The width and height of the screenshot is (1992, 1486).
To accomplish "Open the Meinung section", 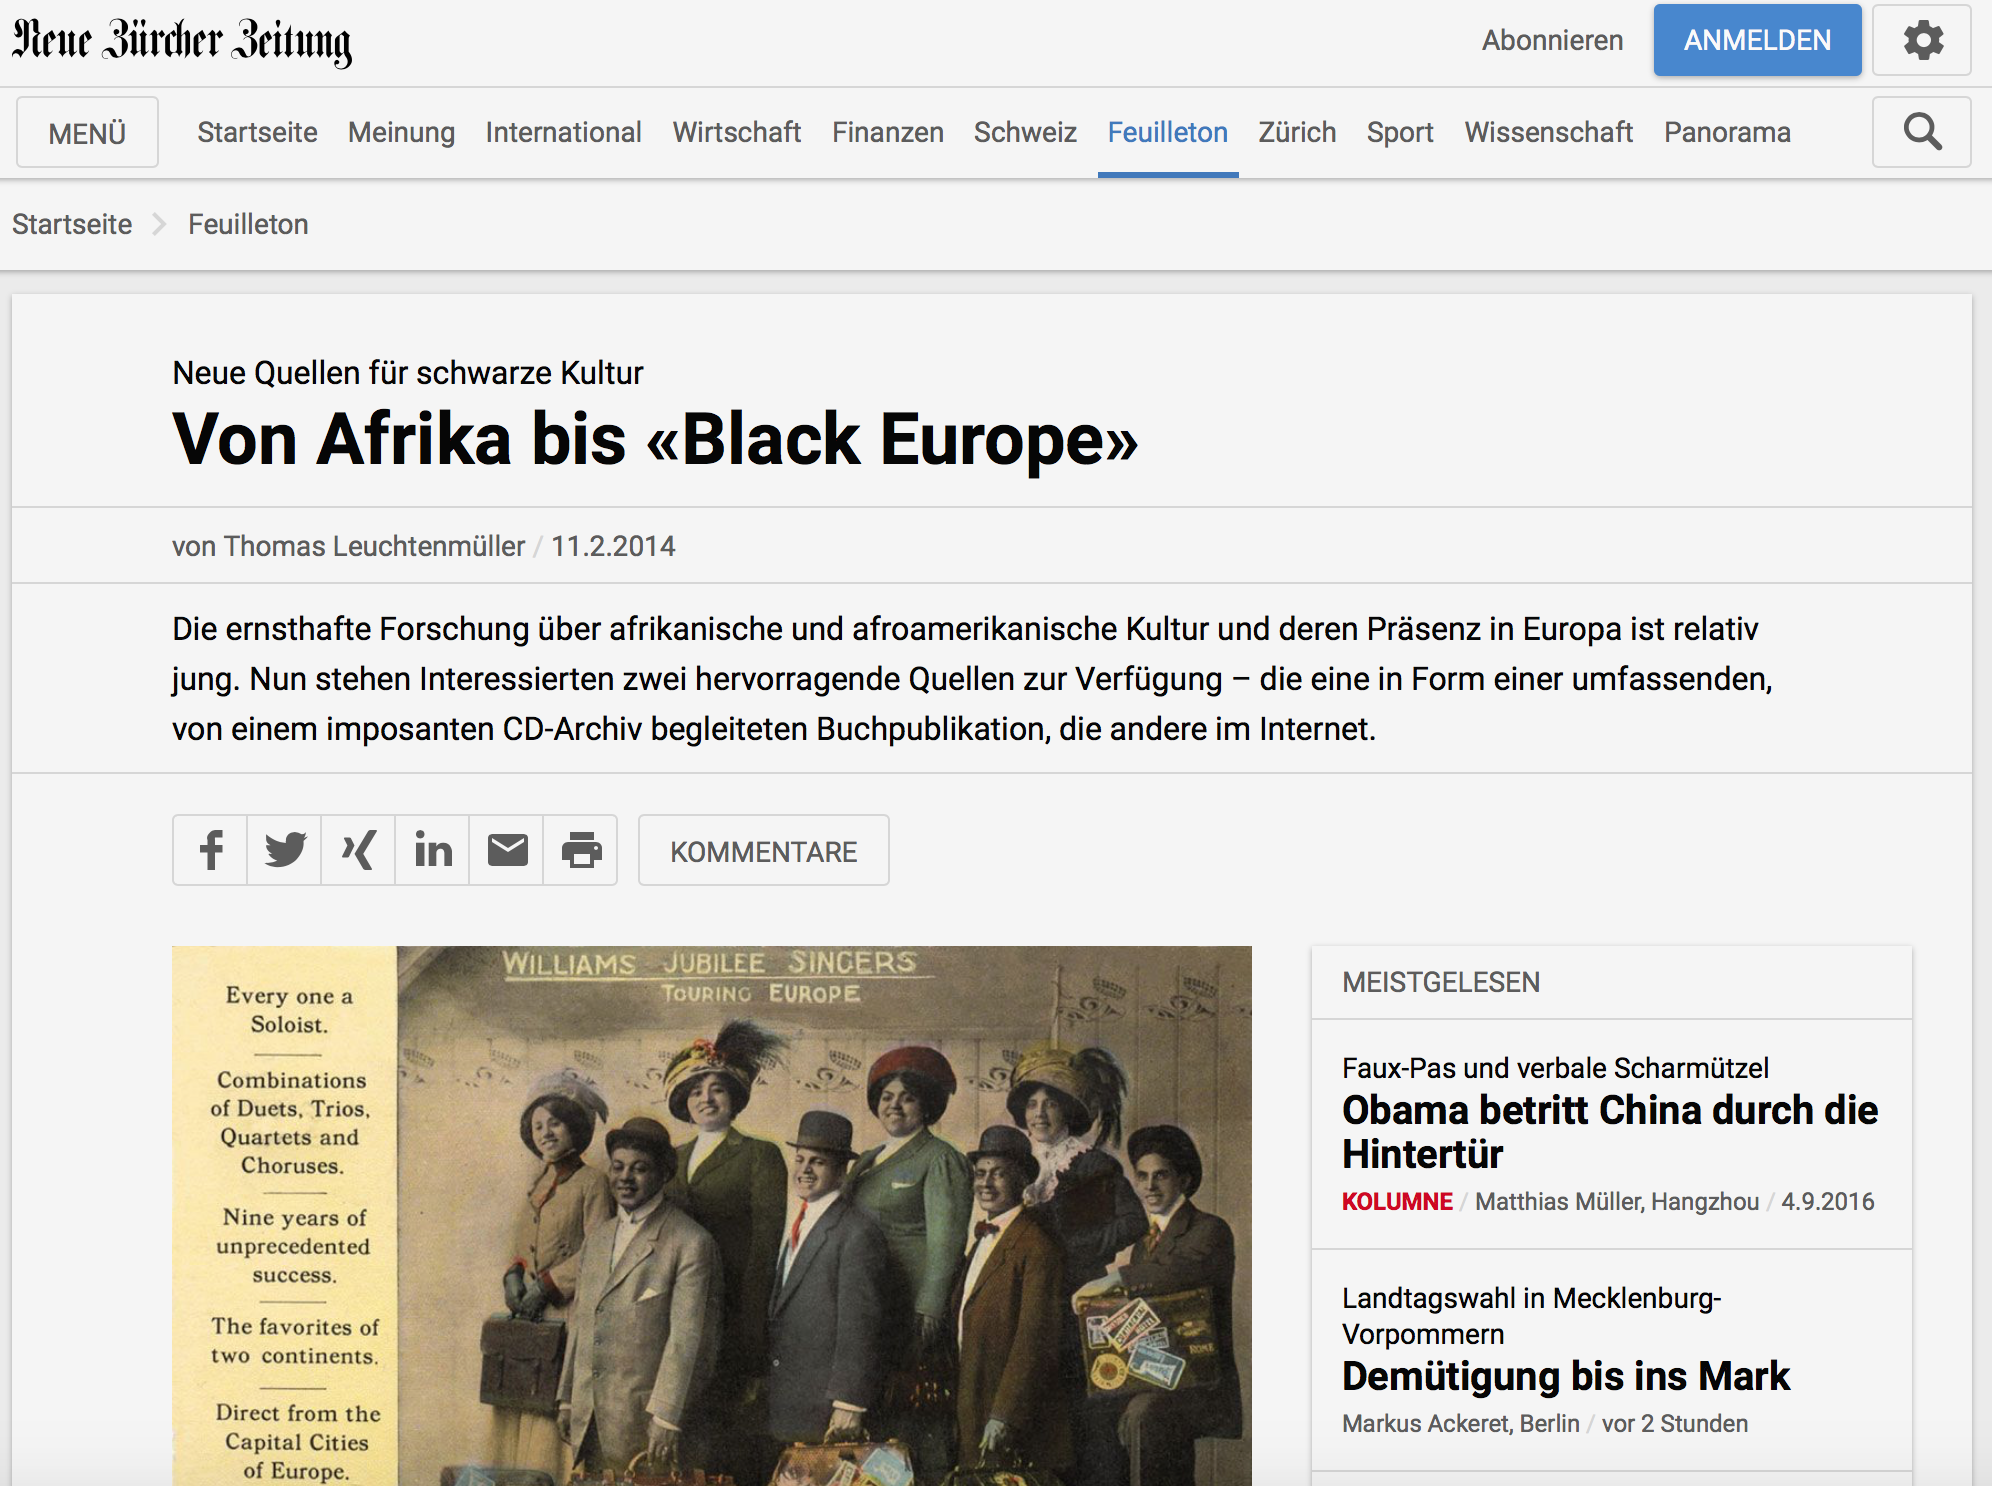I will tap(401, 132).
